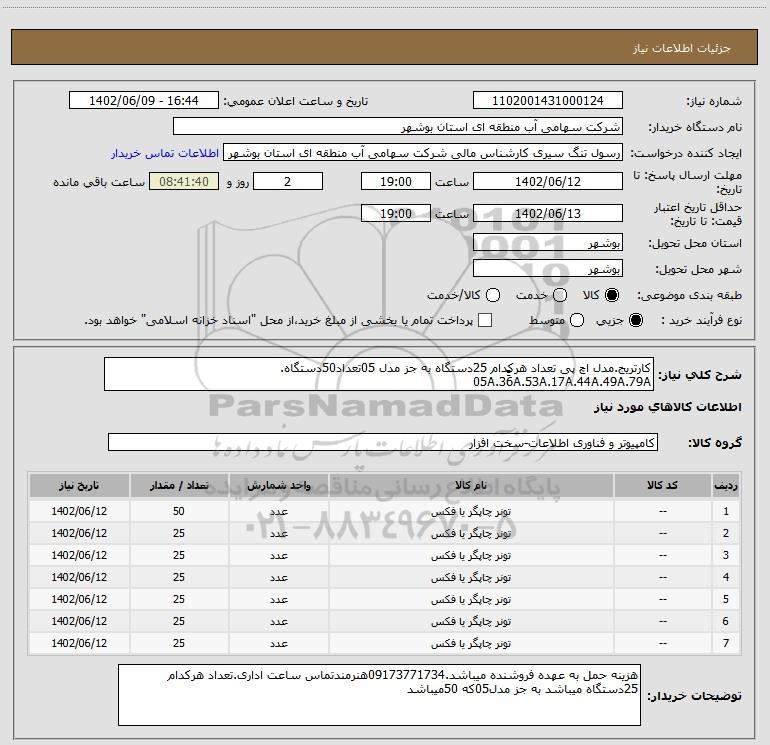Select the کالا radio button

612,295
